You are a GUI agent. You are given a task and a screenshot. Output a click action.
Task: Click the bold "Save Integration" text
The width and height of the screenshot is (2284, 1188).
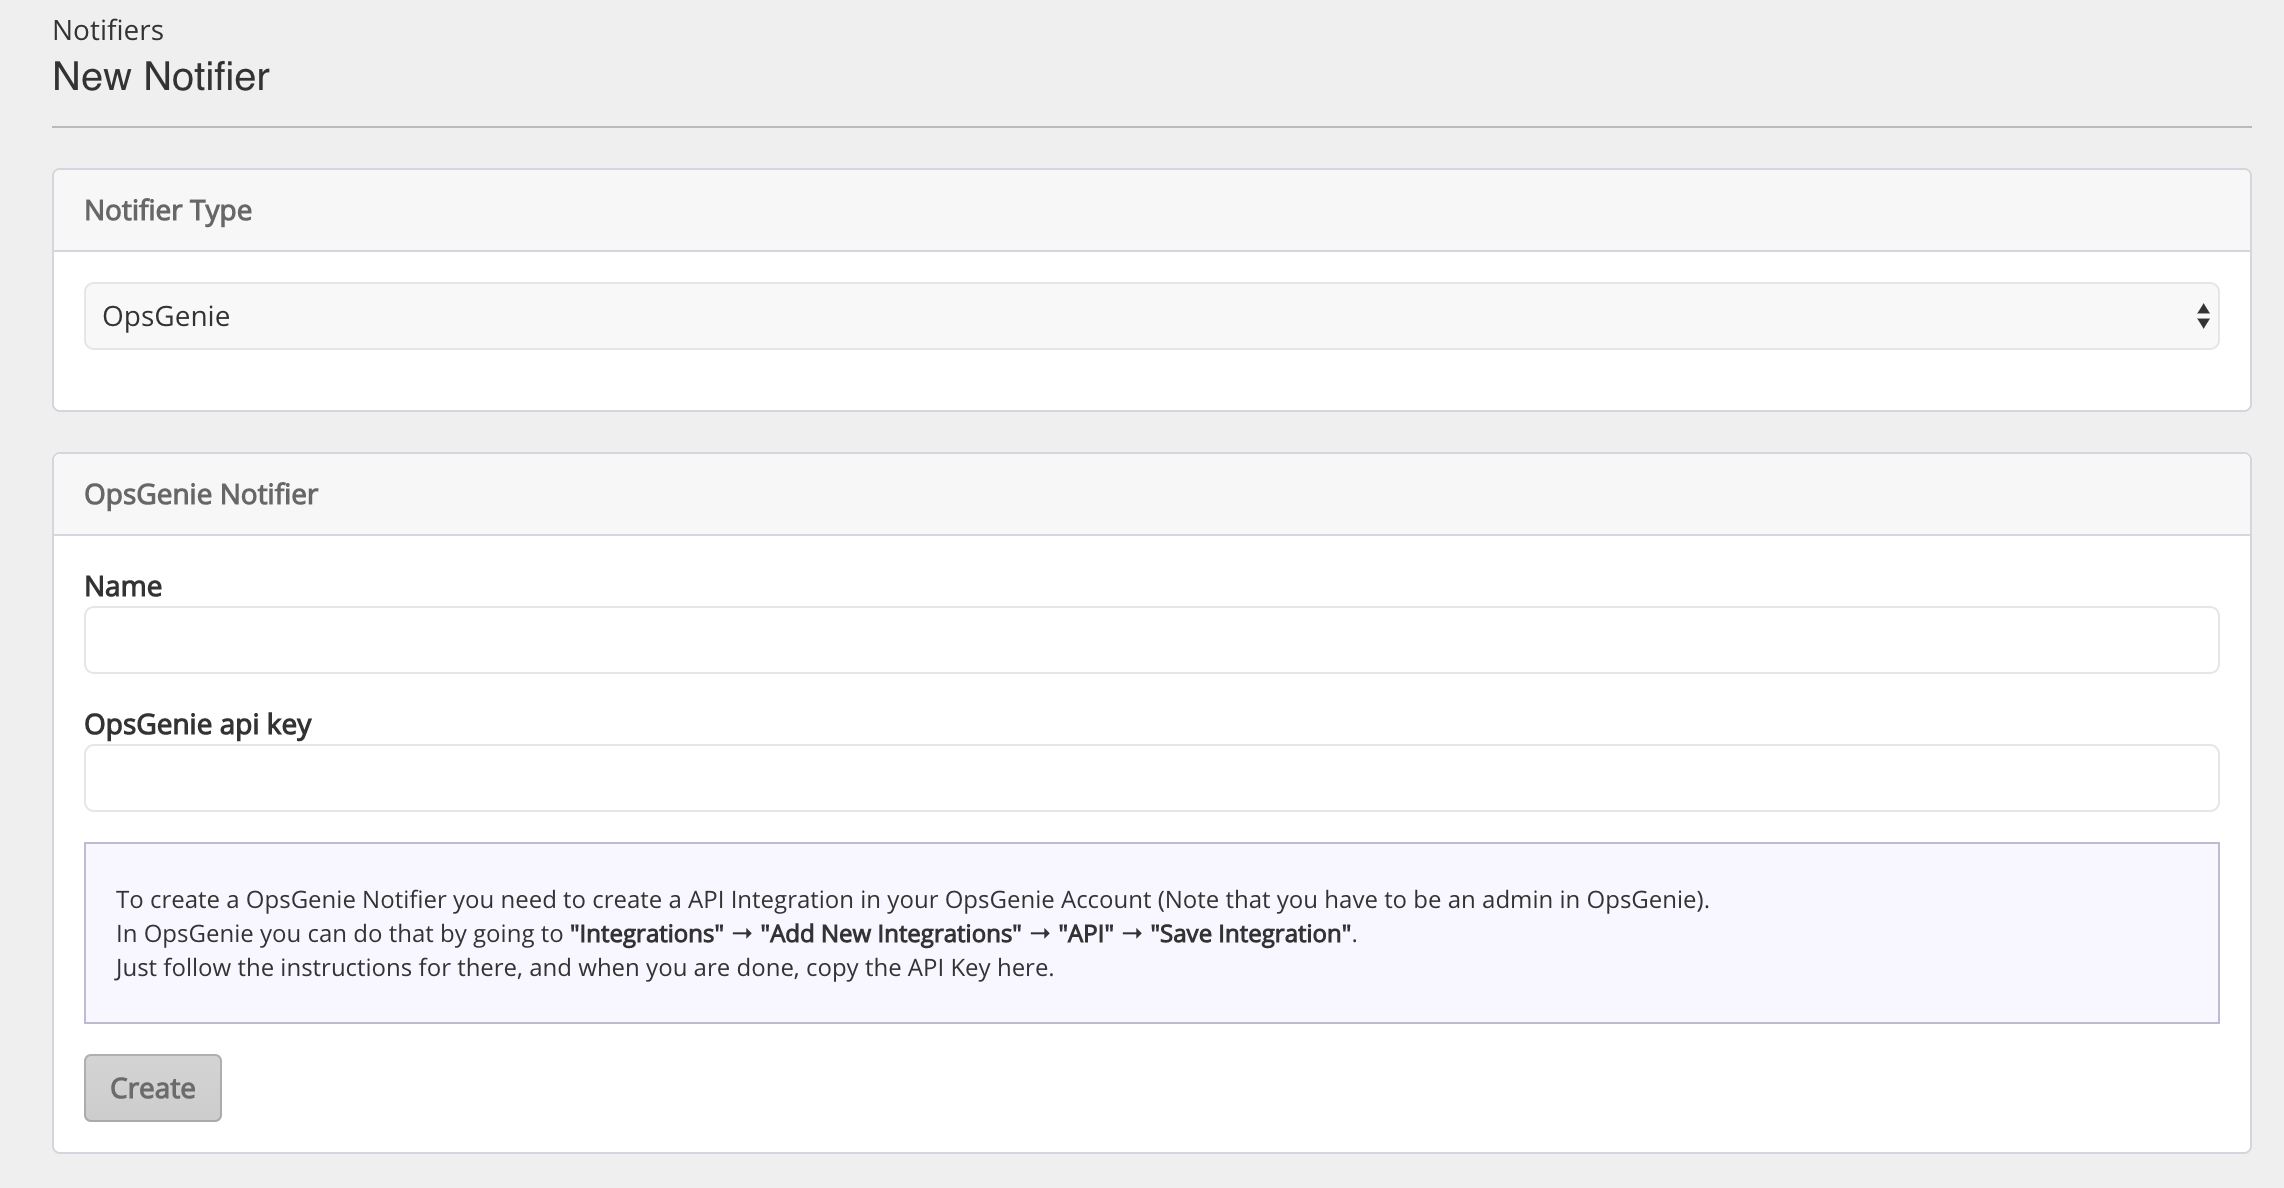[1251, 934]
